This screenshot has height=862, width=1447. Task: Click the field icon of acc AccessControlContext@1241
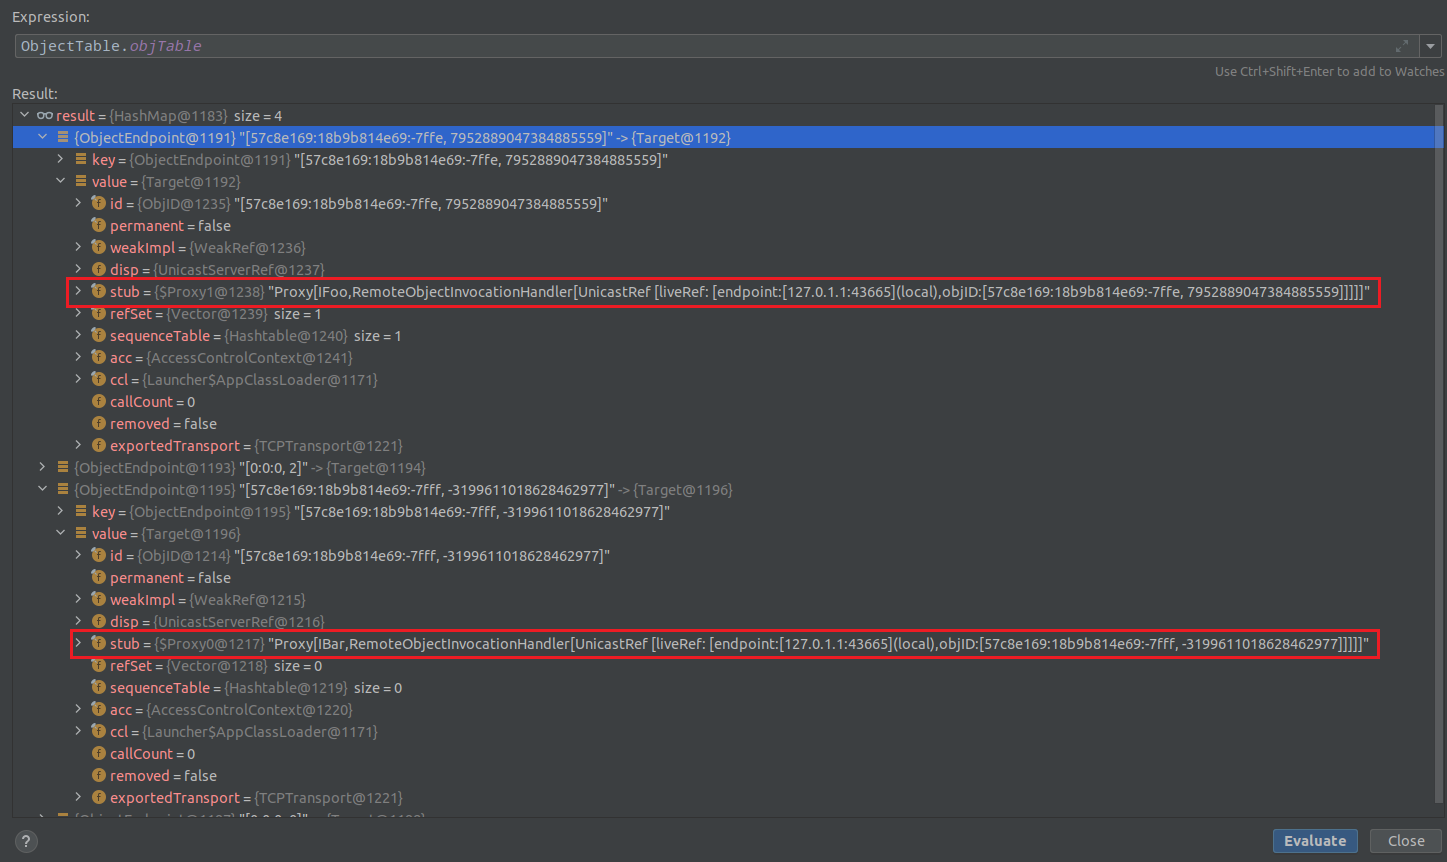(x=98, y=358)
